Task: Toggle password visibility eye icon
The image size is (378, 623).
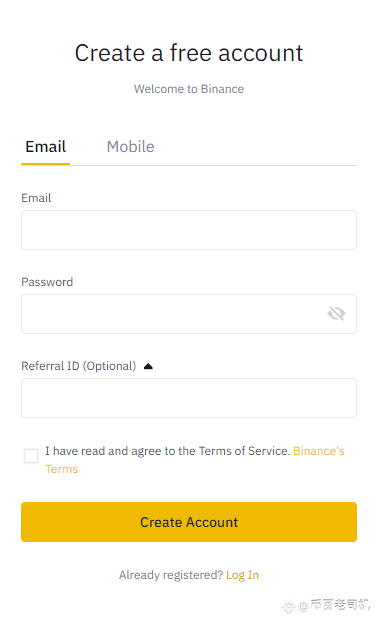Action: 336,314
